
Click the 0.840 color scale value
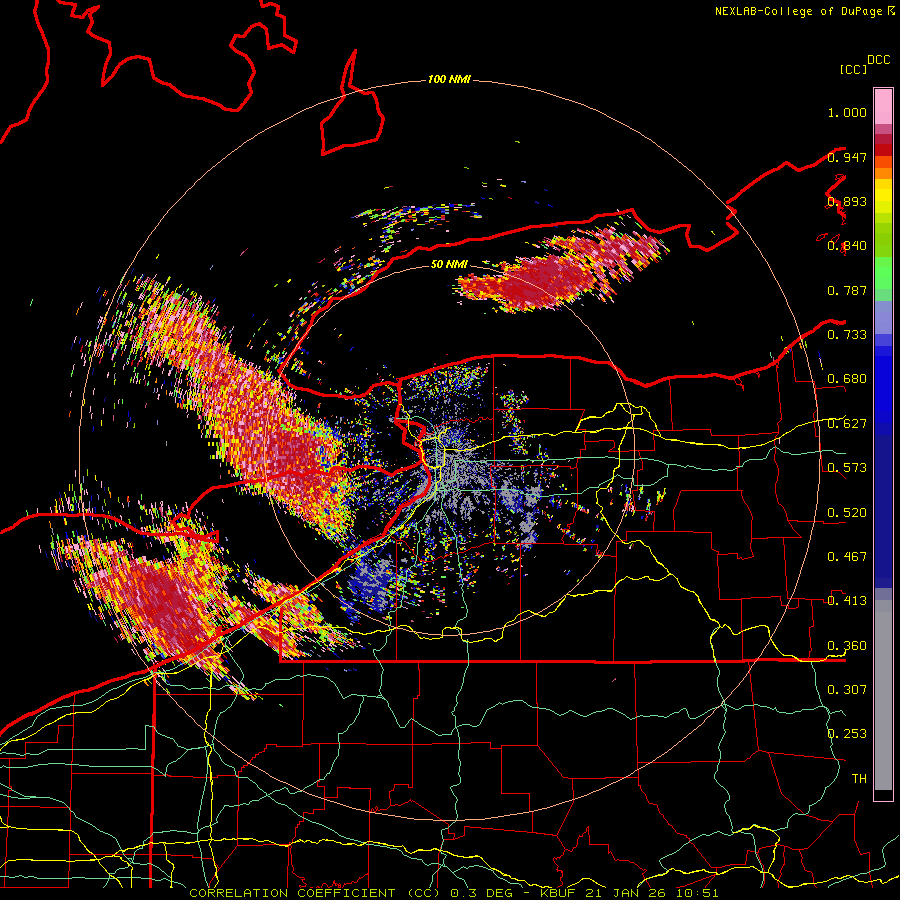(x=847, y=246)
